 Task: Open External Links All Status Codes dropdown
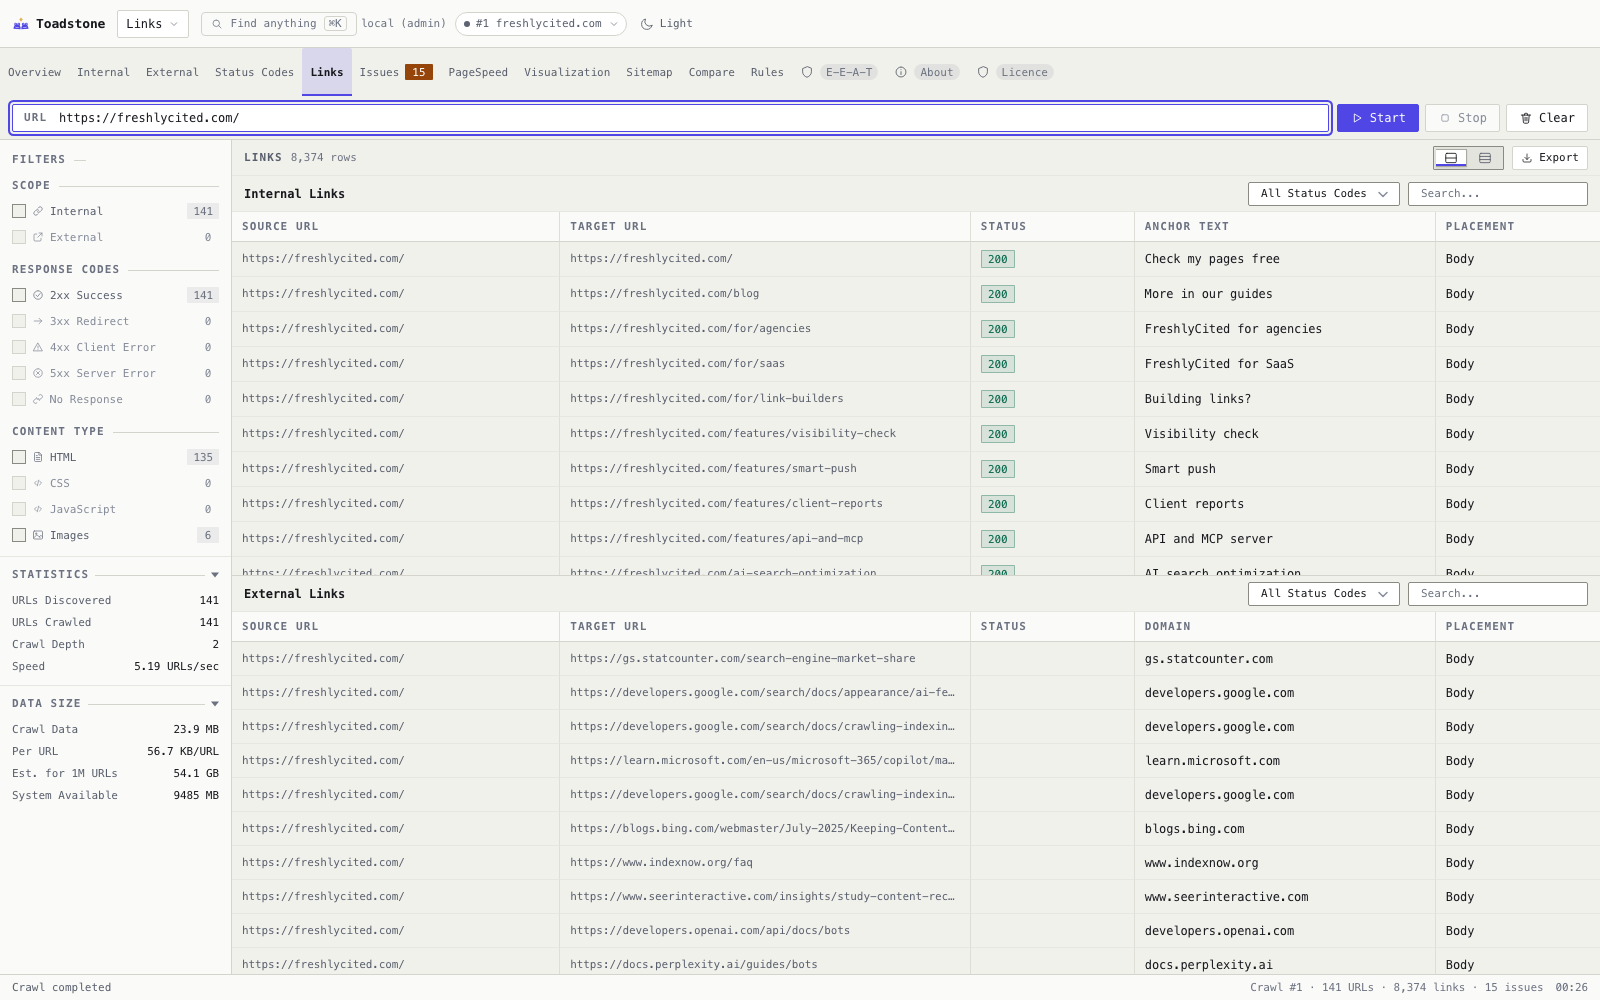click(x=1323, y=594)
